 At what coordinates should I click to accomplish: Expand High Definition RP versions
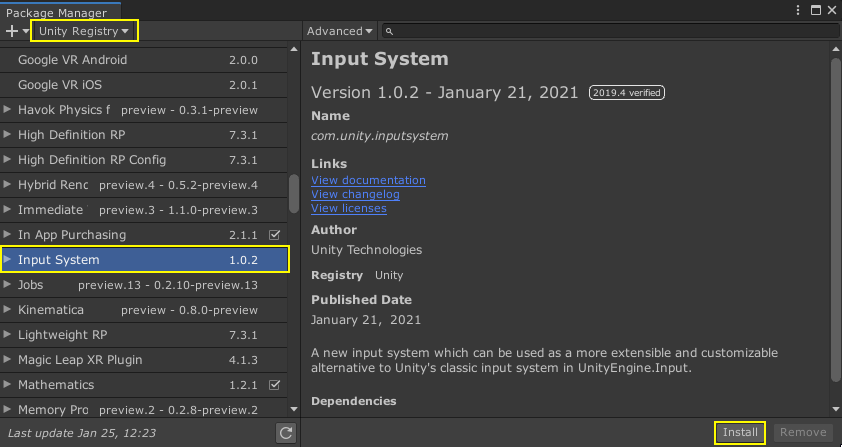tap(7, 135)
